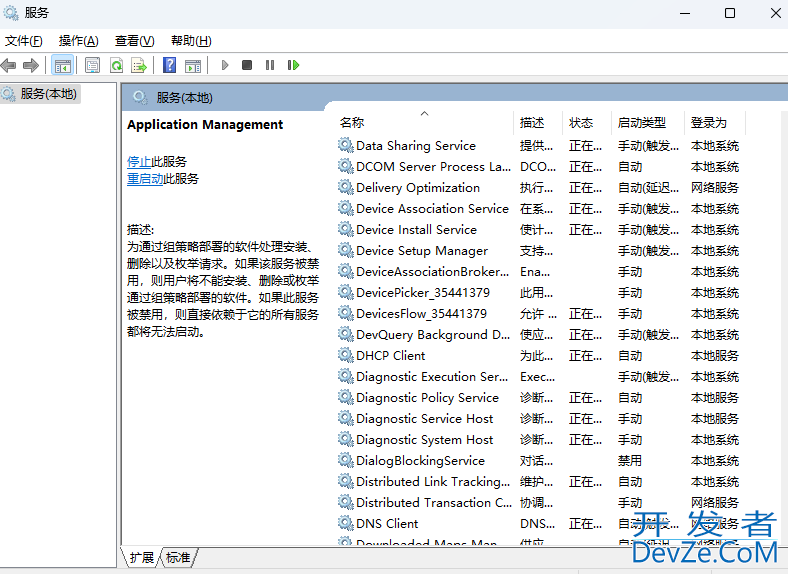
Task: Toggle the show/hide action pane icon
Action: (193, 65)
